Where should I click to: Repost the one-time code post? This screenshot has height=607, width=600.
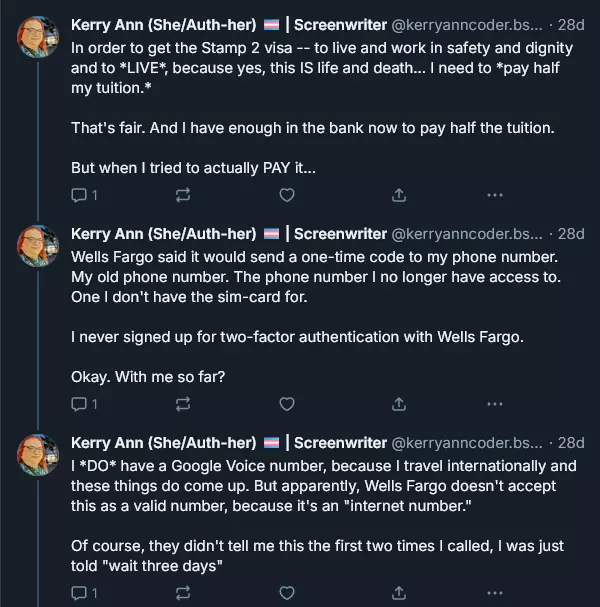[x=183, y=404]
